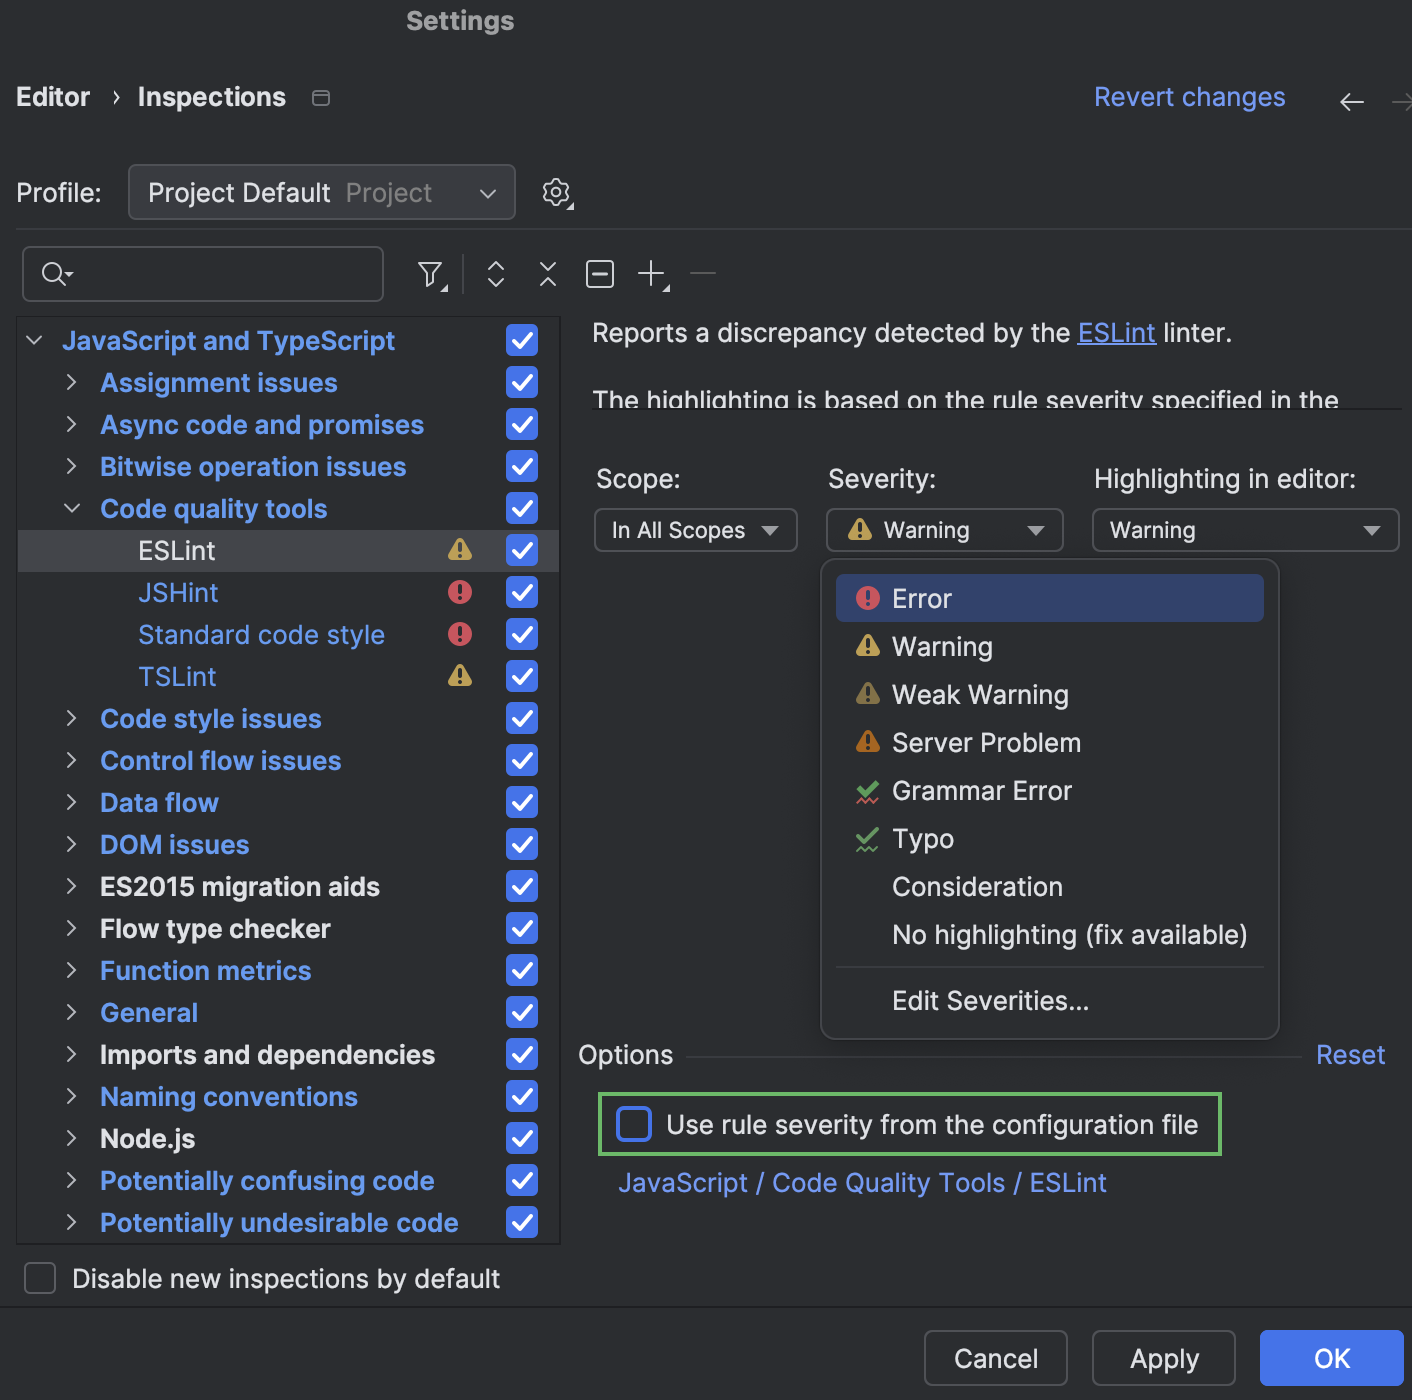The height and width of the screenshot is (1400, 1412).
Task: Enable Use rule severity from the configuration file
Action: (633, 1124)
